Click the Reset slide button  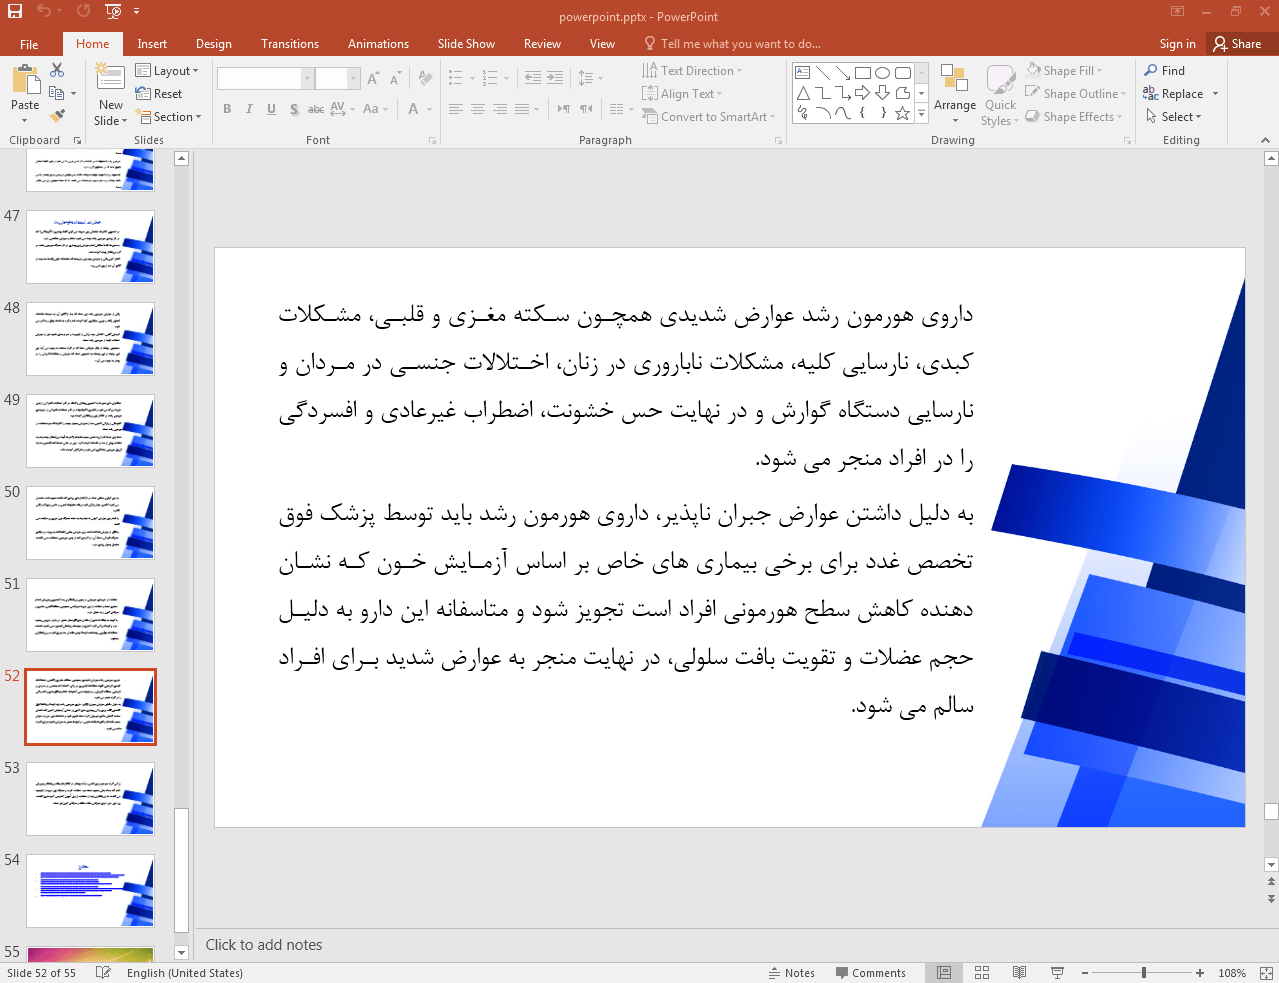pos(159,94)
